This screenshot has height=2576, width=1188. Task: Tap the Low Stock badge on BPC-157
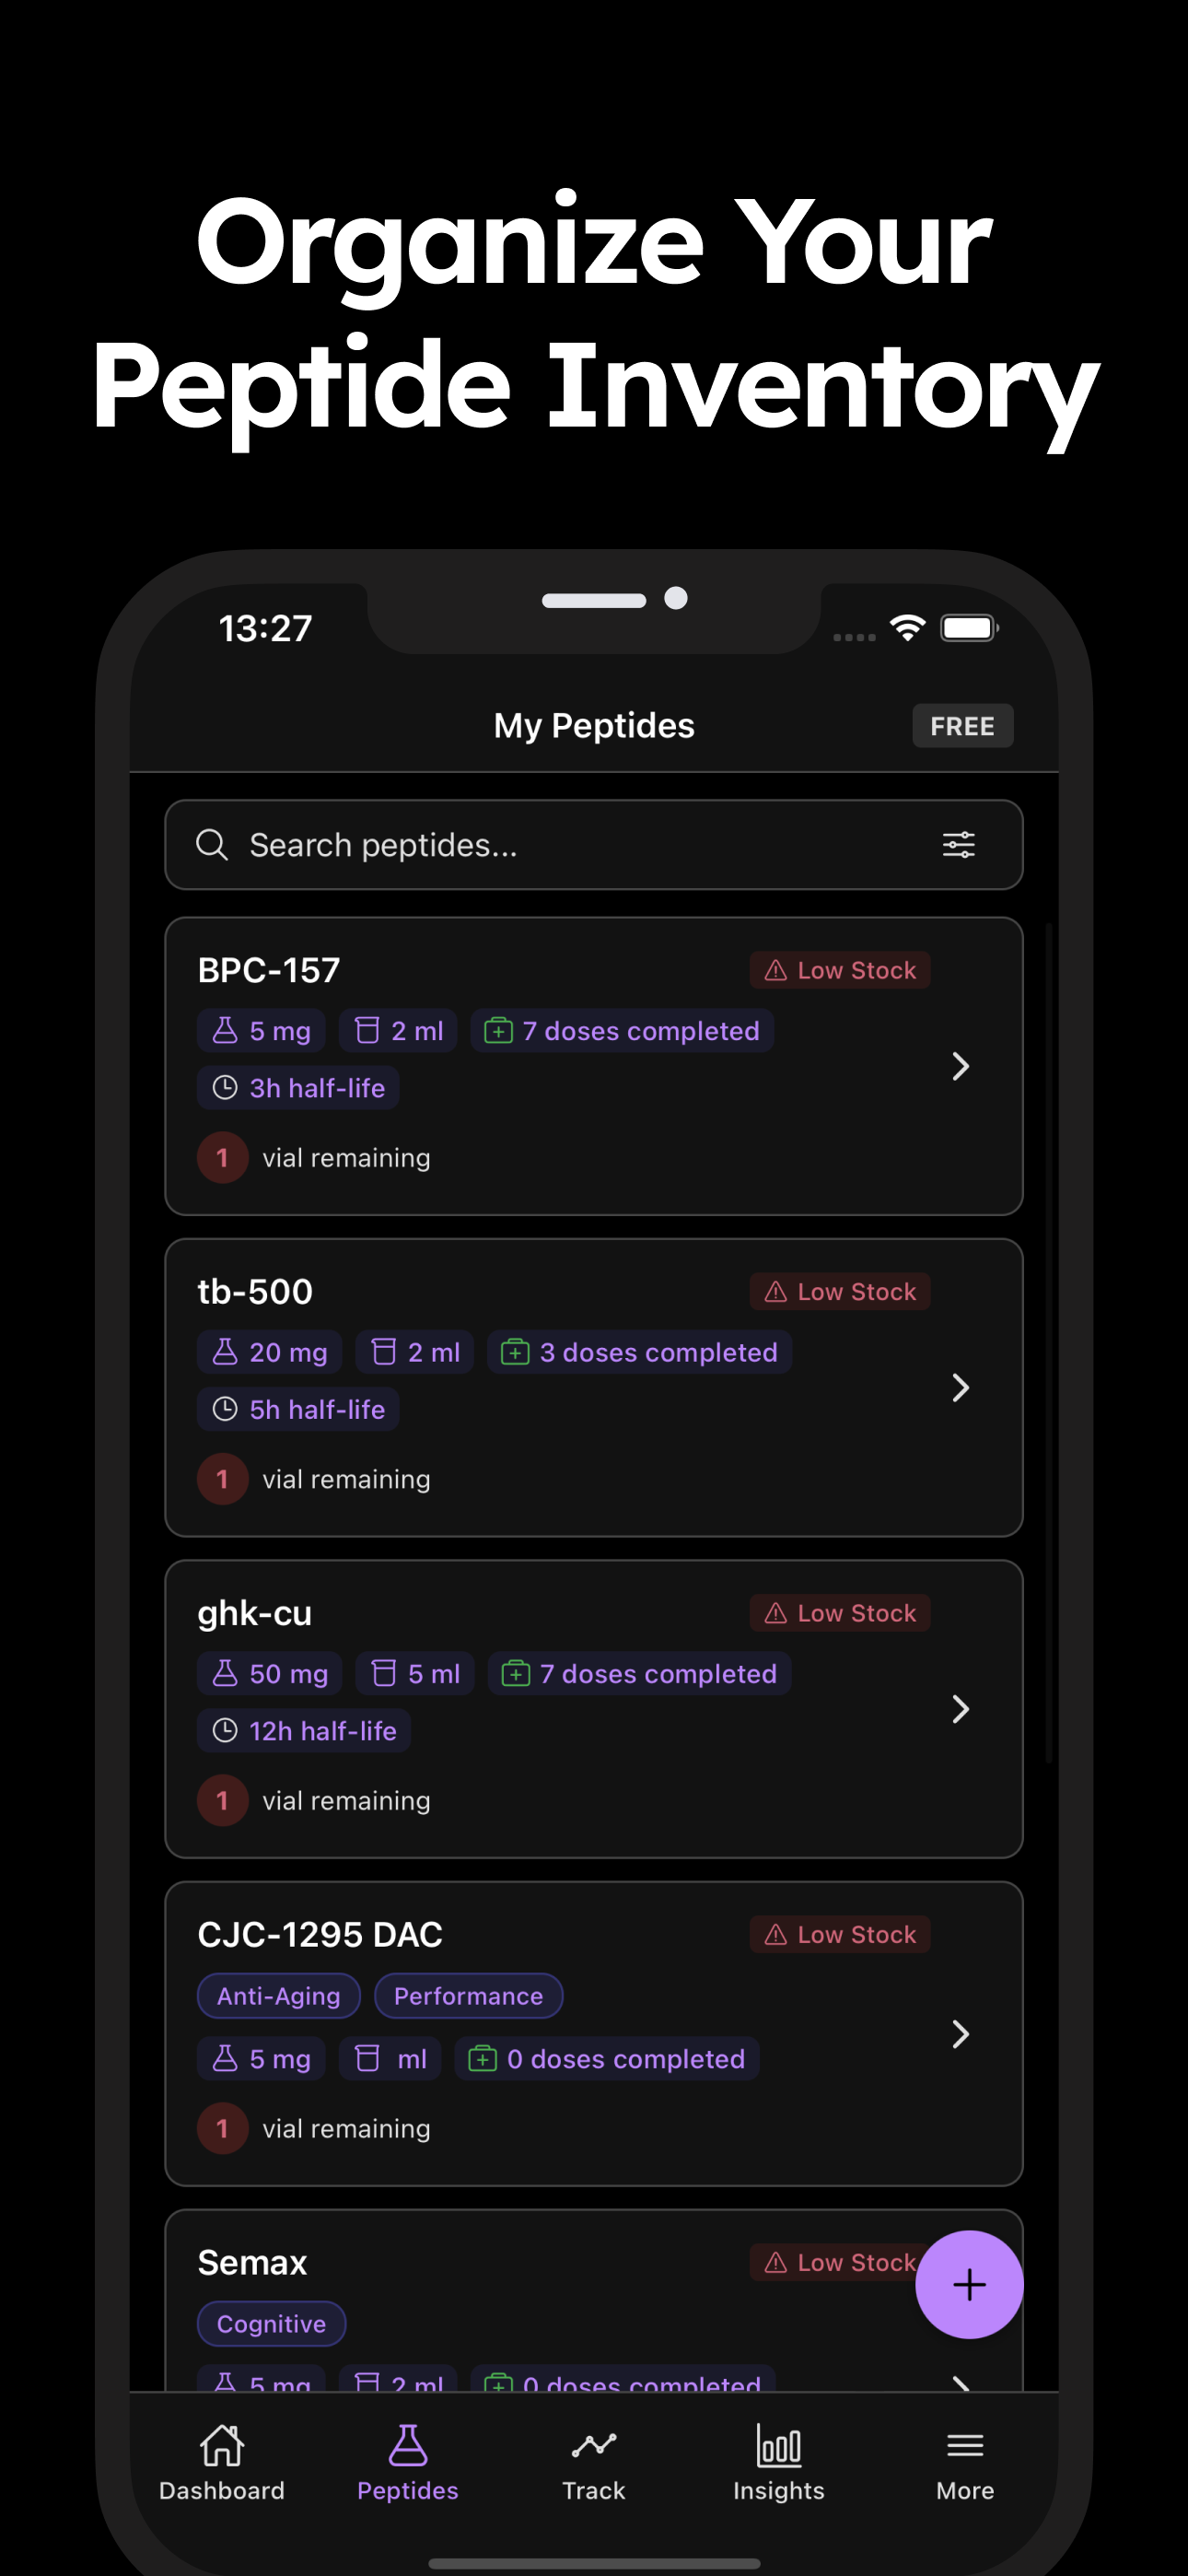click(x=840, y=970)
